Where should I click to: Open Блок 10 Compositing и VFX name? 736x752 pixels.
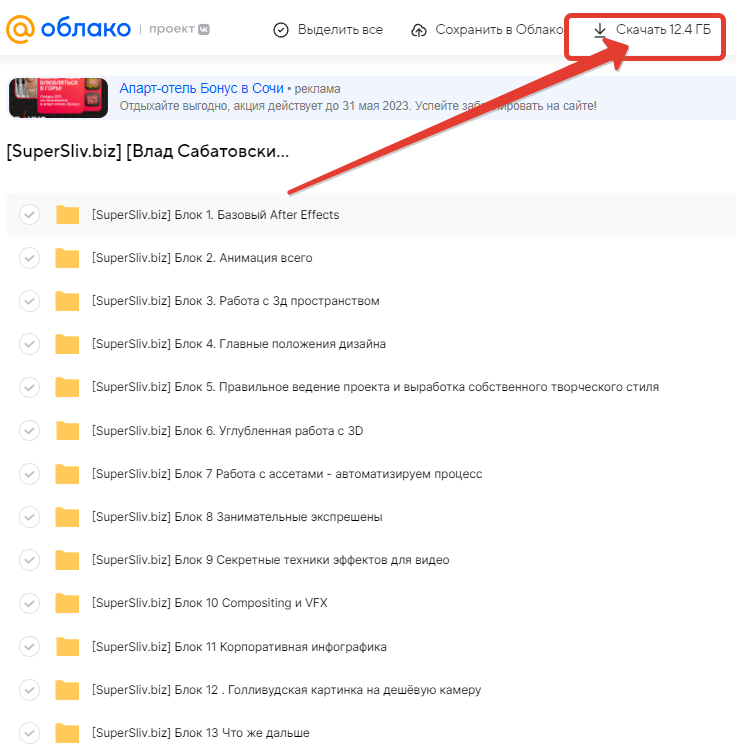point(210,603)
